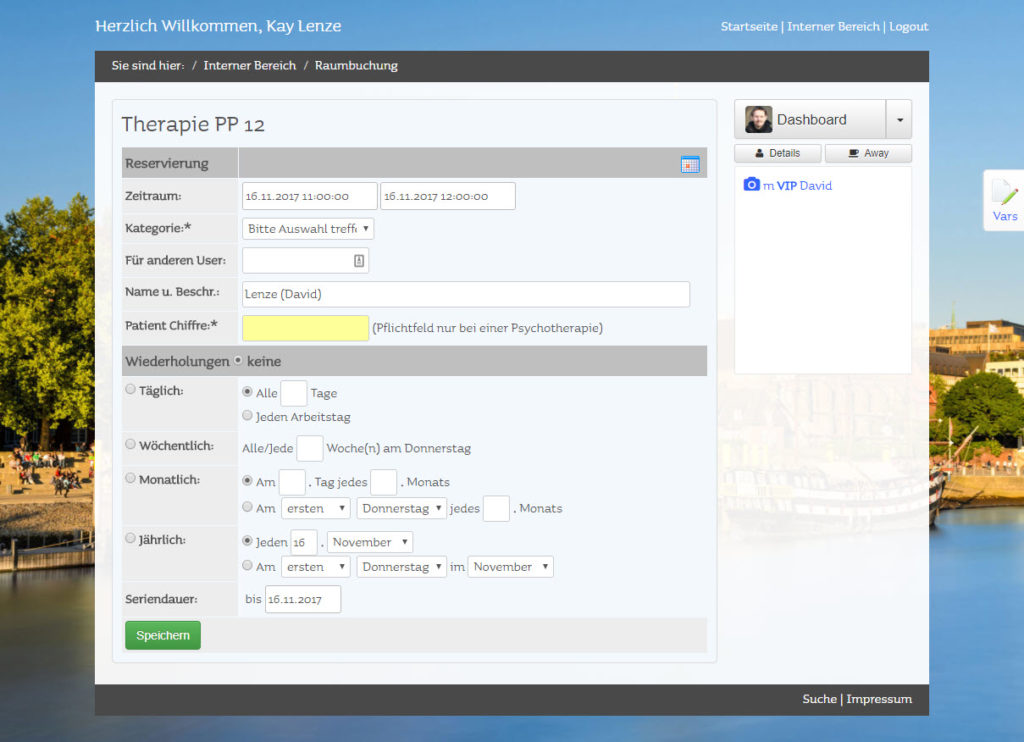Open the Kategorie selection dropdown
This screenshot has height=742, width=1024.
(308, 229)
